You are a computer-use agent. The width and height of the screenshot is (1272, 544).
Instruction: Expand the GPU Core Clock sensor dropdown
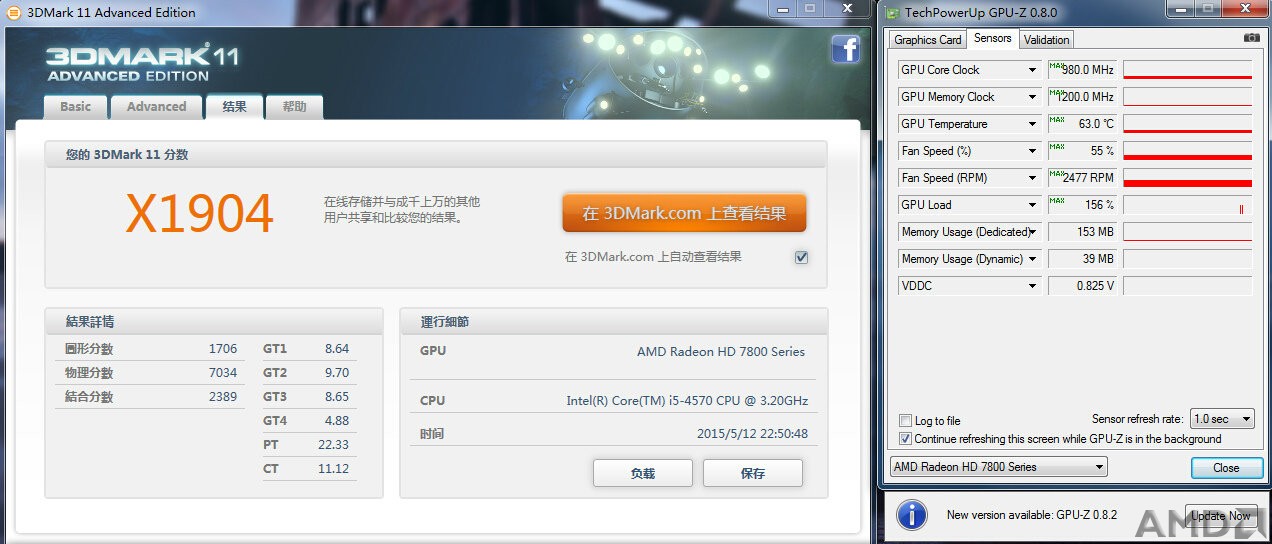click(1033, 70)
